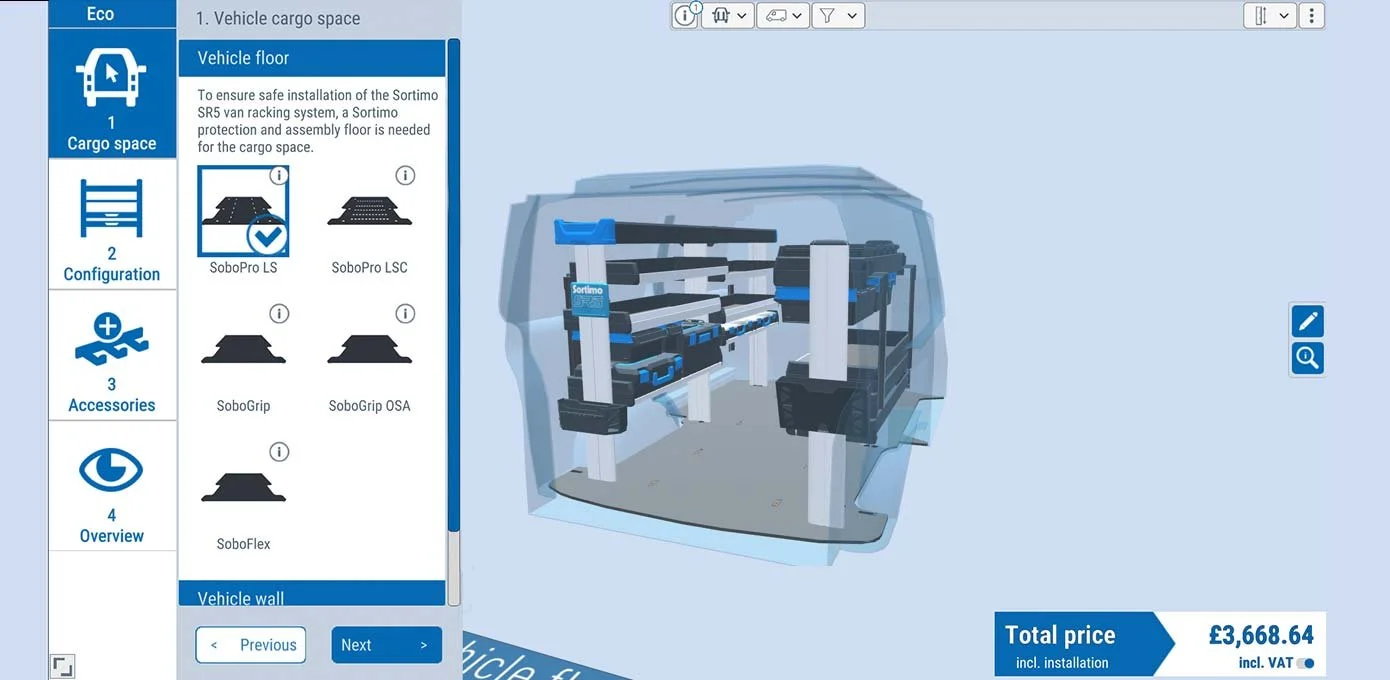
Task: Choose the SoboFlex floor option
Action: pos(244,498)
